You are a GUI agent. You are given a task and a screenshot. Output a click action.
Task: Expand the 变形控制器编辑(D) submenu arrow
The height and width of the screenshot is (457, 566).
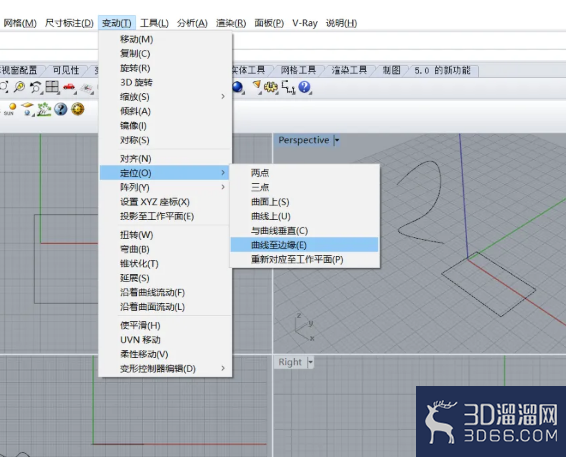click(x=223, y=368)
